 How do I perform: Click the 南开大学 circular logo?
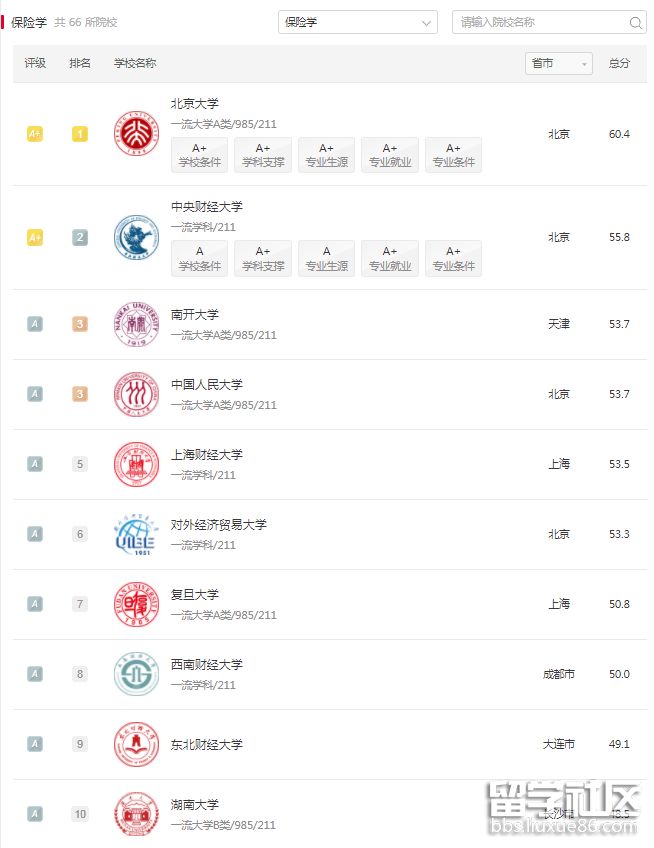pyautogui.click(x=136, y=324)
